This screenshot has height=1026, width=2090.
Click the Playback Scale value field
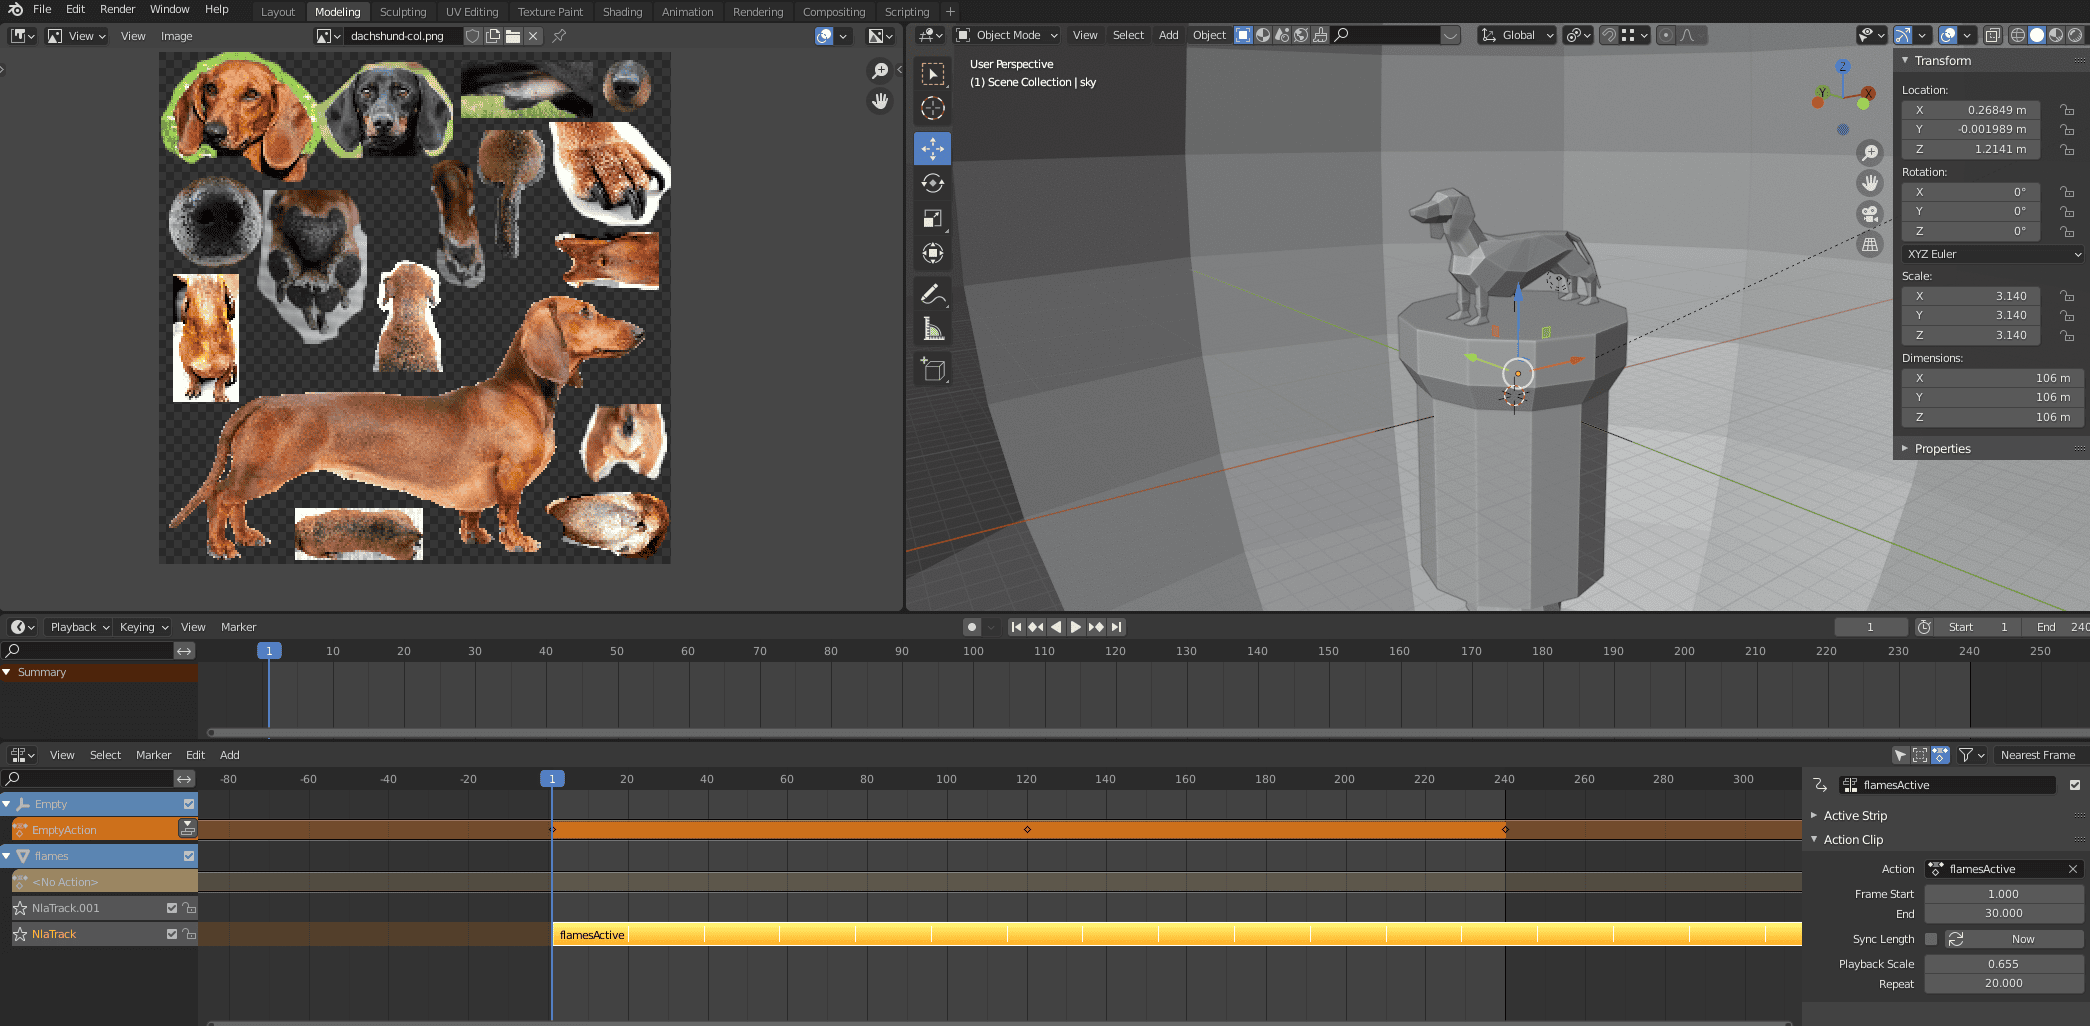[x=2003, y=964]
